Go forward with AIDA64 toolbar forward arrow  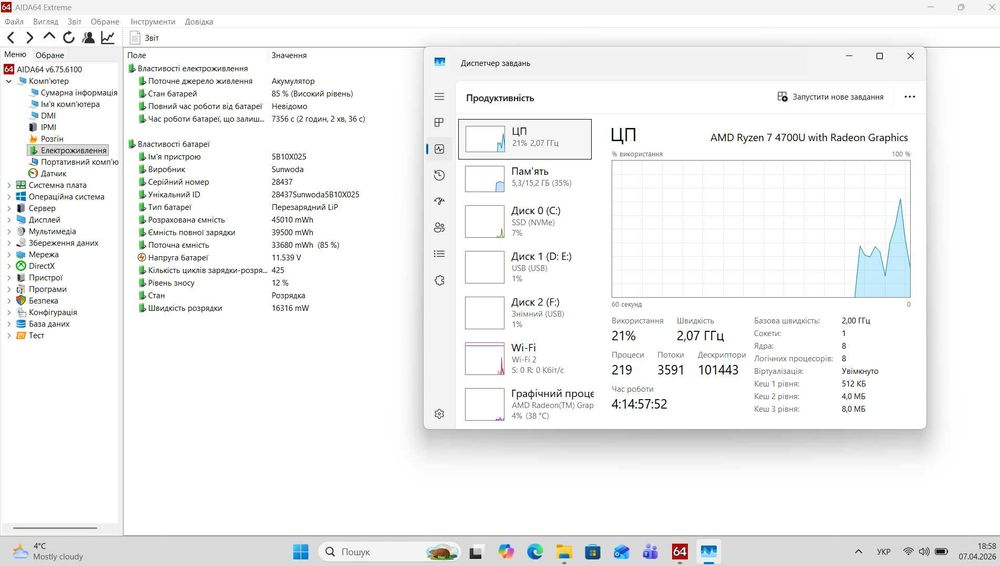(x=29, y=38)
